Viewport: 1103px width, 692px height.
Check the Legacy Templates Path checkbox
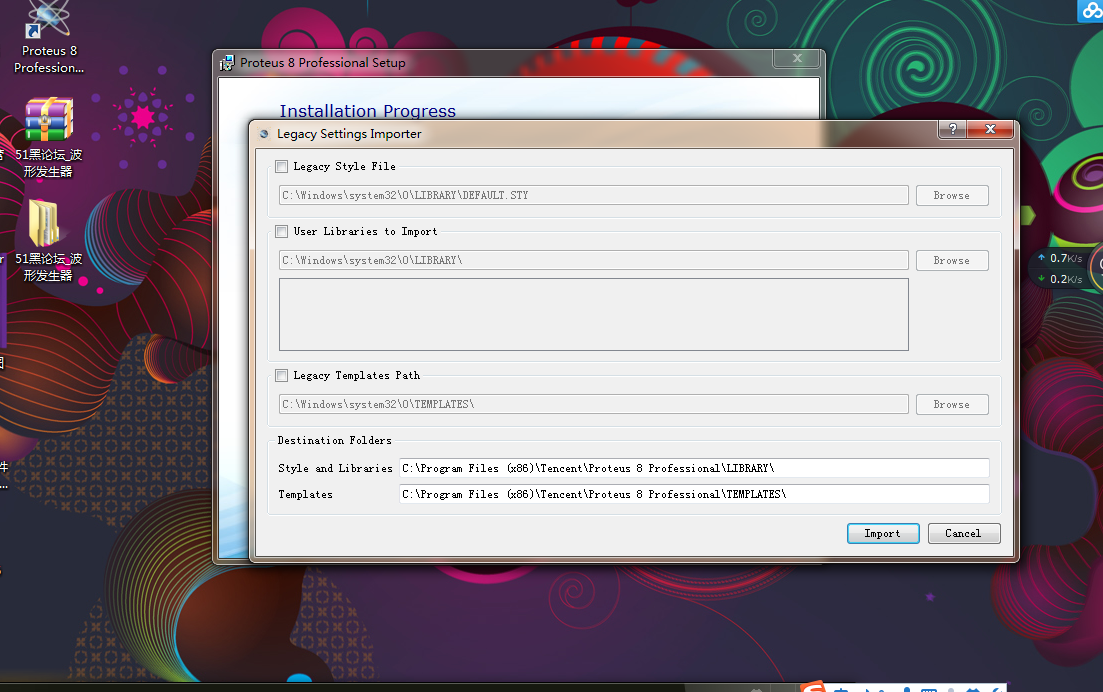[x=281, y=376]
